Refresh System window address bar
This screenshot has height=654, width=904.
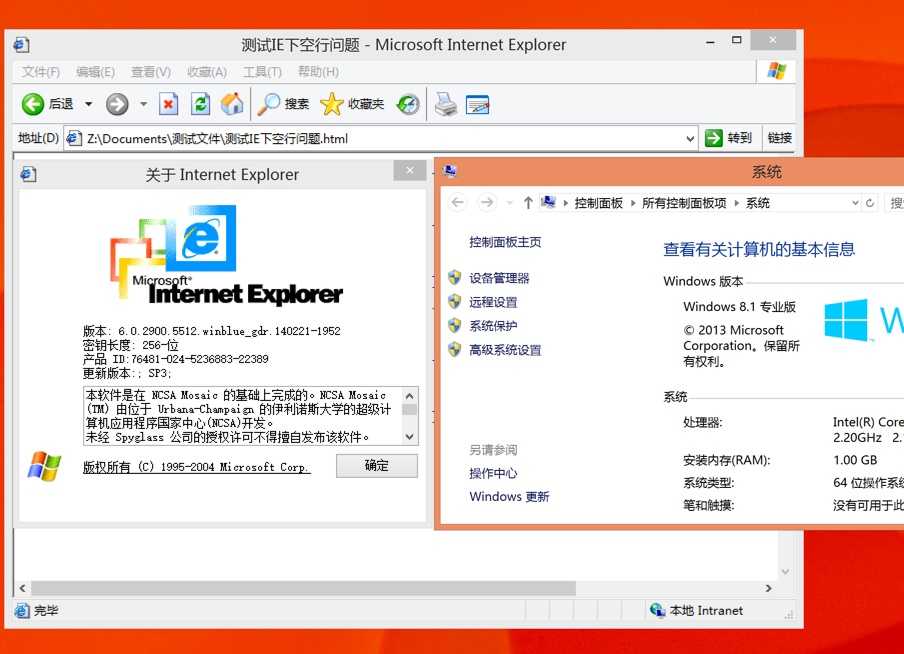click(x=870, y=203)
